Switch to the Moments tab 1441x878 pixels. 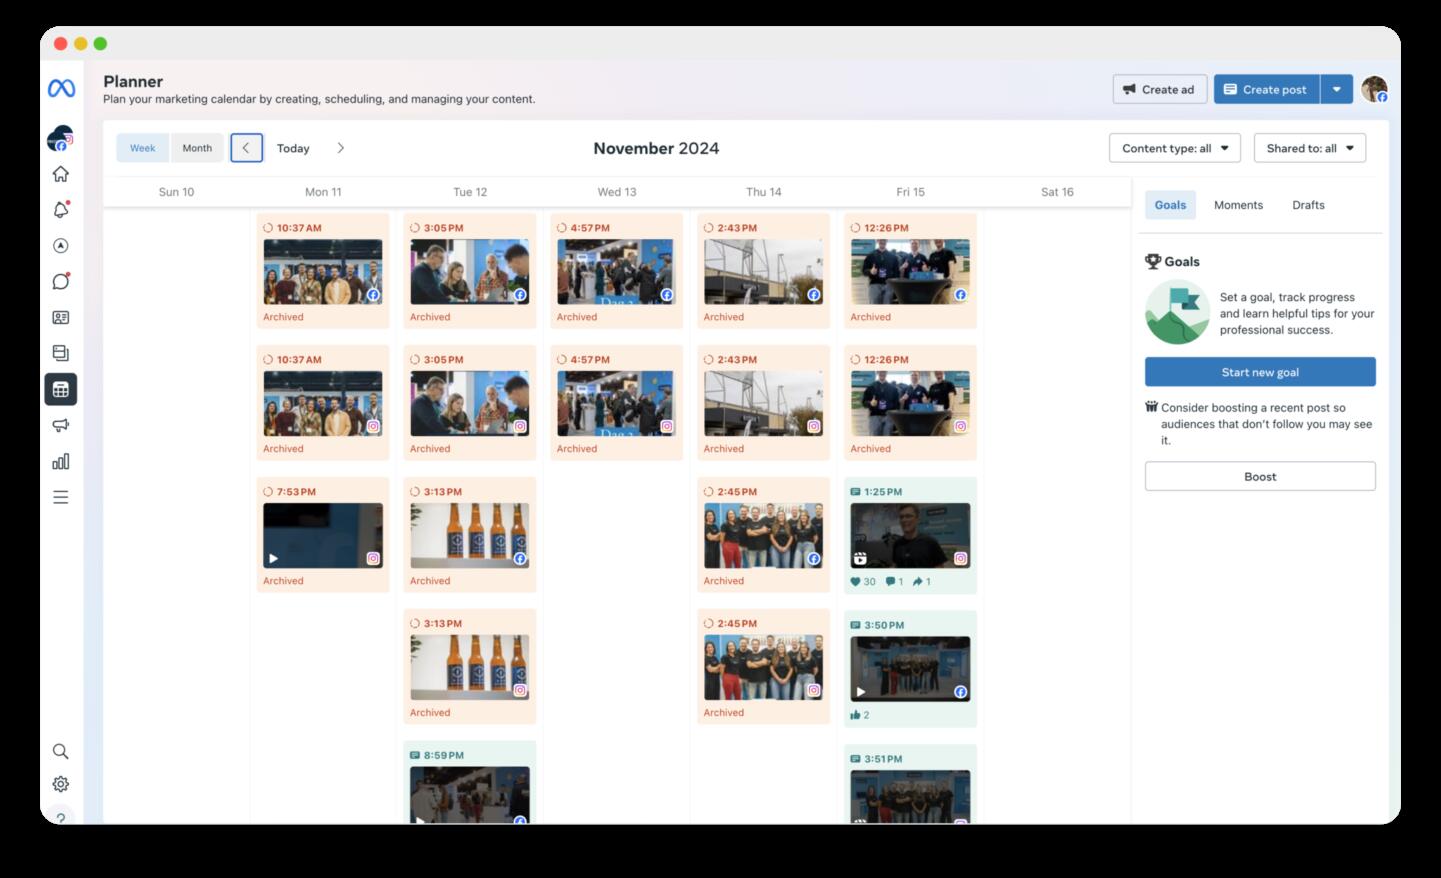[x=1238, y=205]
